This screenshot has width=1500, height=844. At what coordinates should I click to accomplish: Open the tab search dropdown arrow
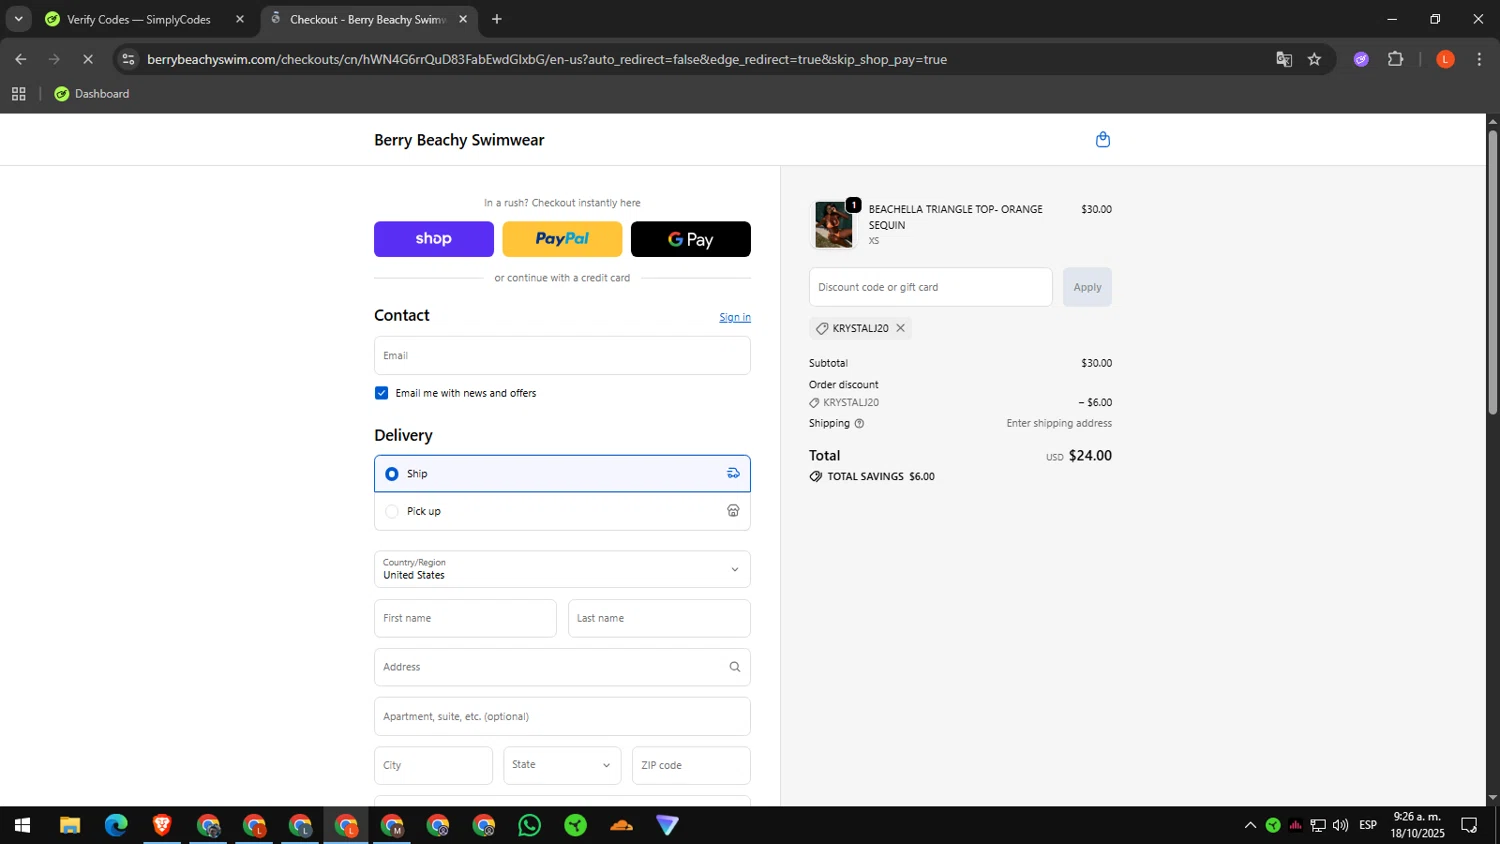(x=18, y=19)
